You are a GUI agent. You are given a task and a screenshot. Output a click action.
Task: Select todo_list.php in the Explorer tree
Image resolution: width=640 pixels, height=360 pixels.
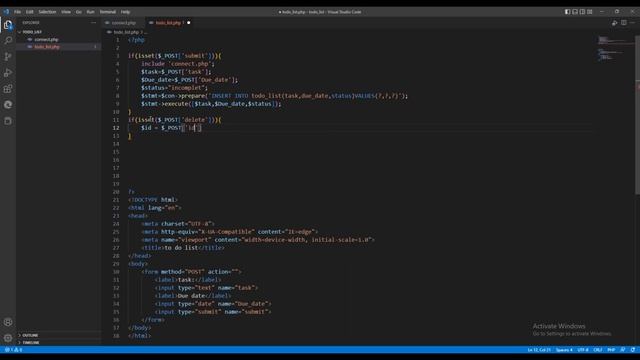pos(47,47)
